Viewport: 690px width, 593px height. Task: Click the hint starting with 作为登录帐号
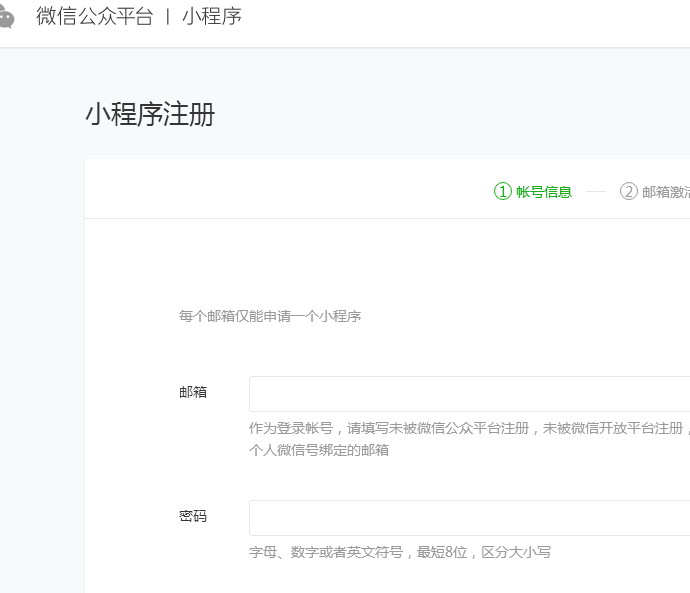point(469,428)
